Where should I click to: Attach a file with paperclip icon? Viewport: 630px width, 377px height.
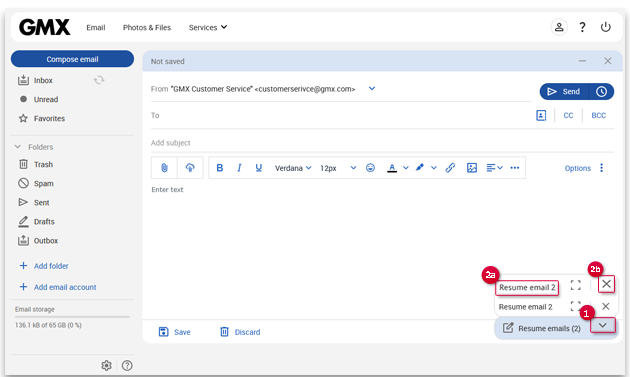pyautogui.click(x=164, y=168)
